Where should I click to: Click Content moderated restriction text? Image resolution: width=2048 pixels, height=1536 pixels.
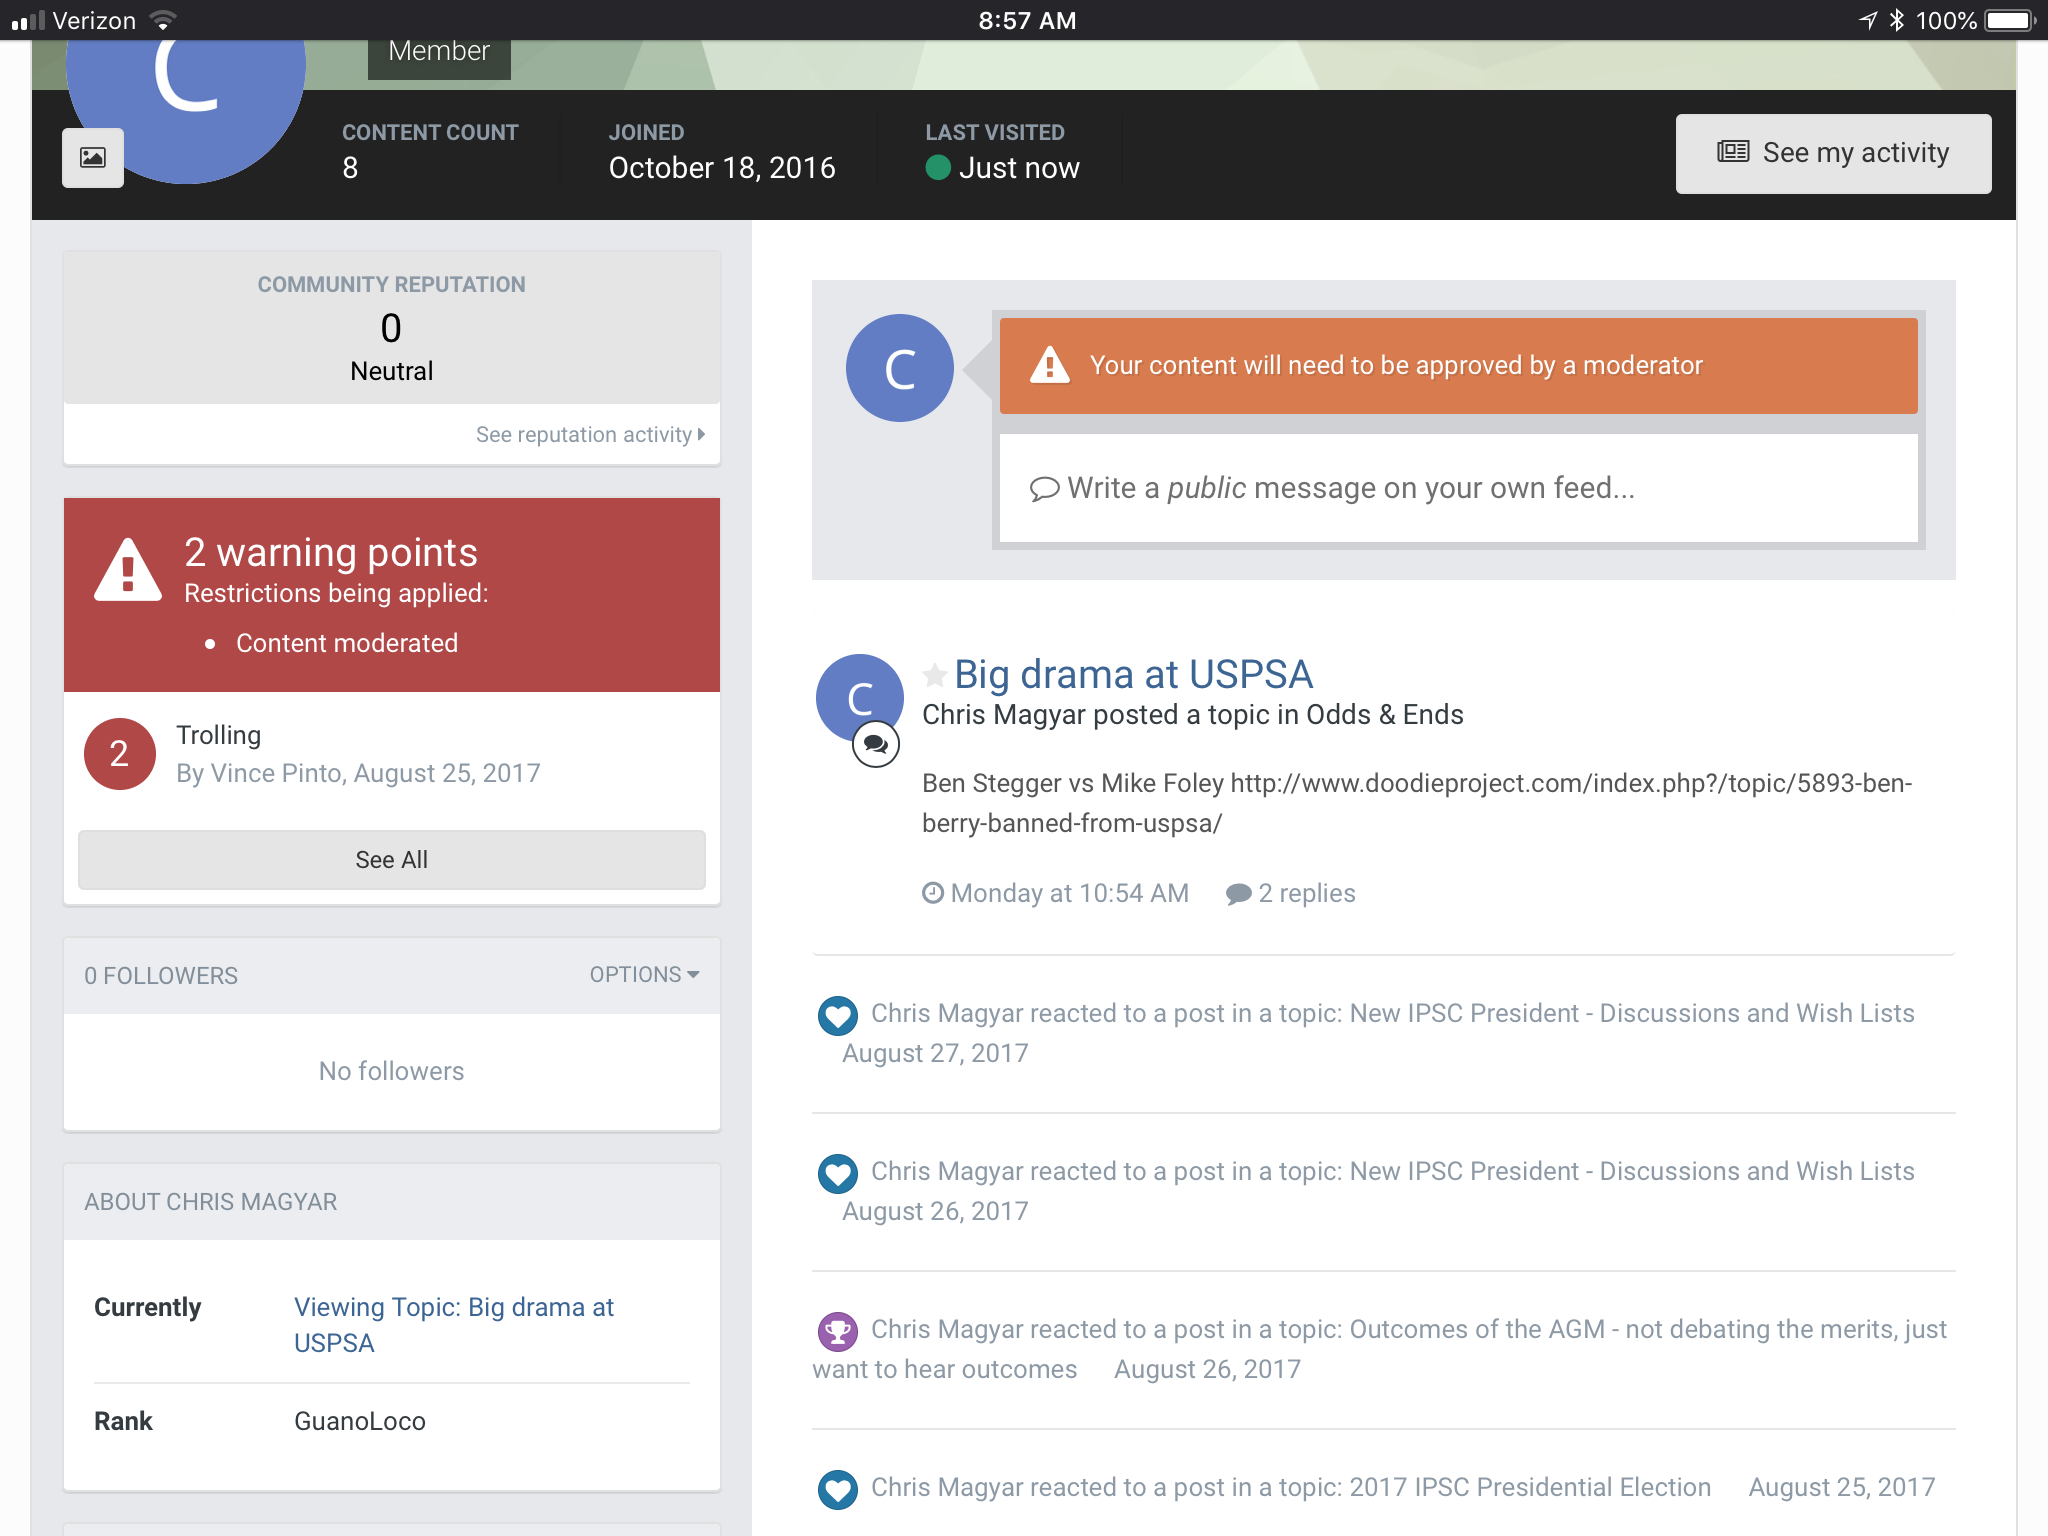(x=347, y=643)
